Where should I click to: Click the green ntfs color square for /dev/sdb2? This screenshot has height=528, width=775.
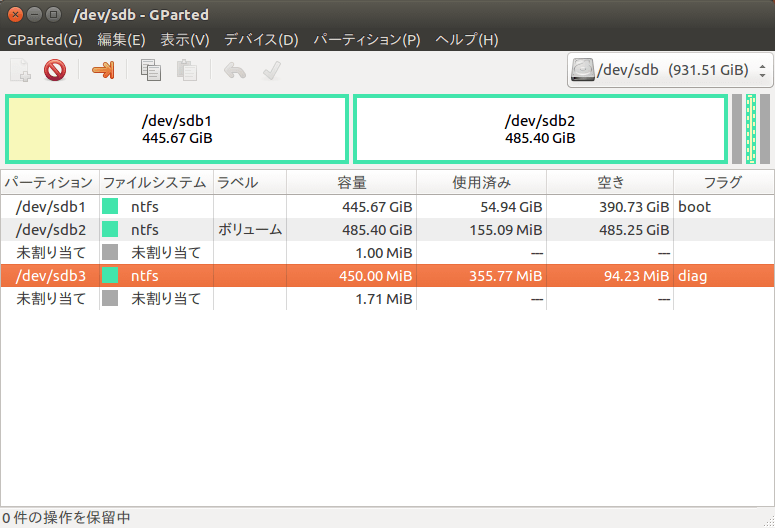tap(110, 229)
